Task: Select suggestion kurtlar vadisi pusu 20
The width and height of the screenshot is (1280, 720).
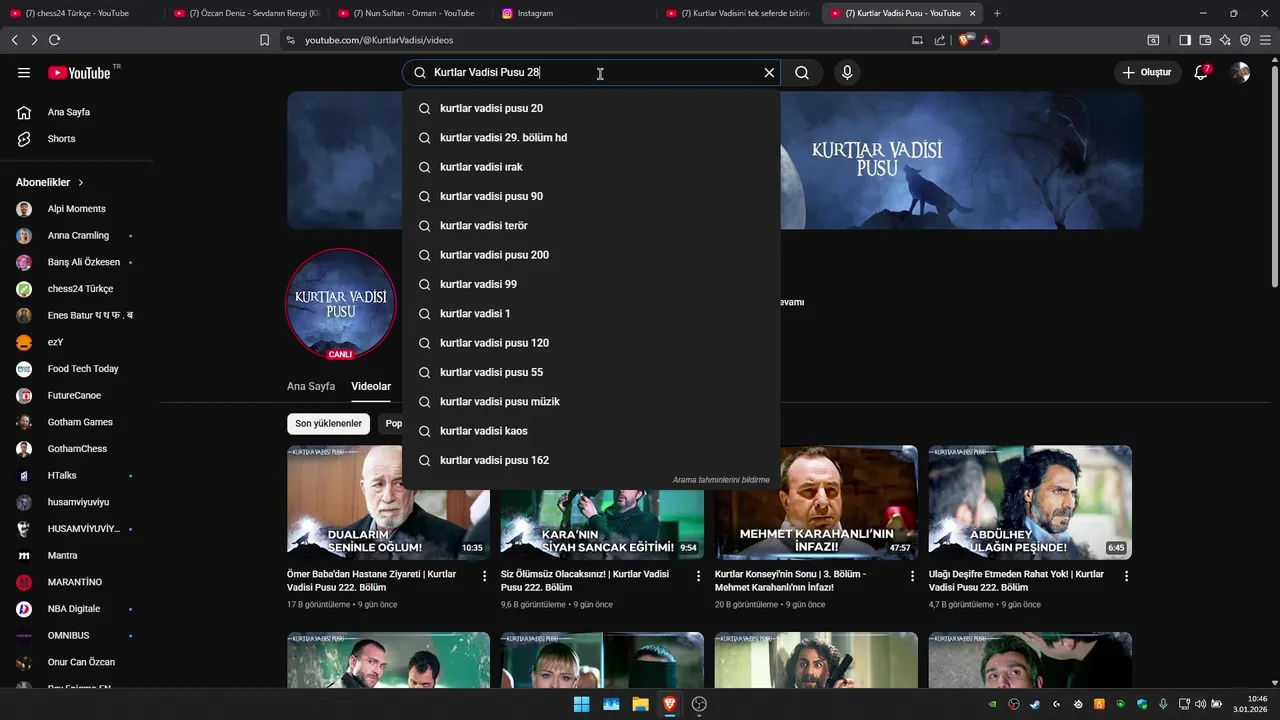Action: (591, 108)
